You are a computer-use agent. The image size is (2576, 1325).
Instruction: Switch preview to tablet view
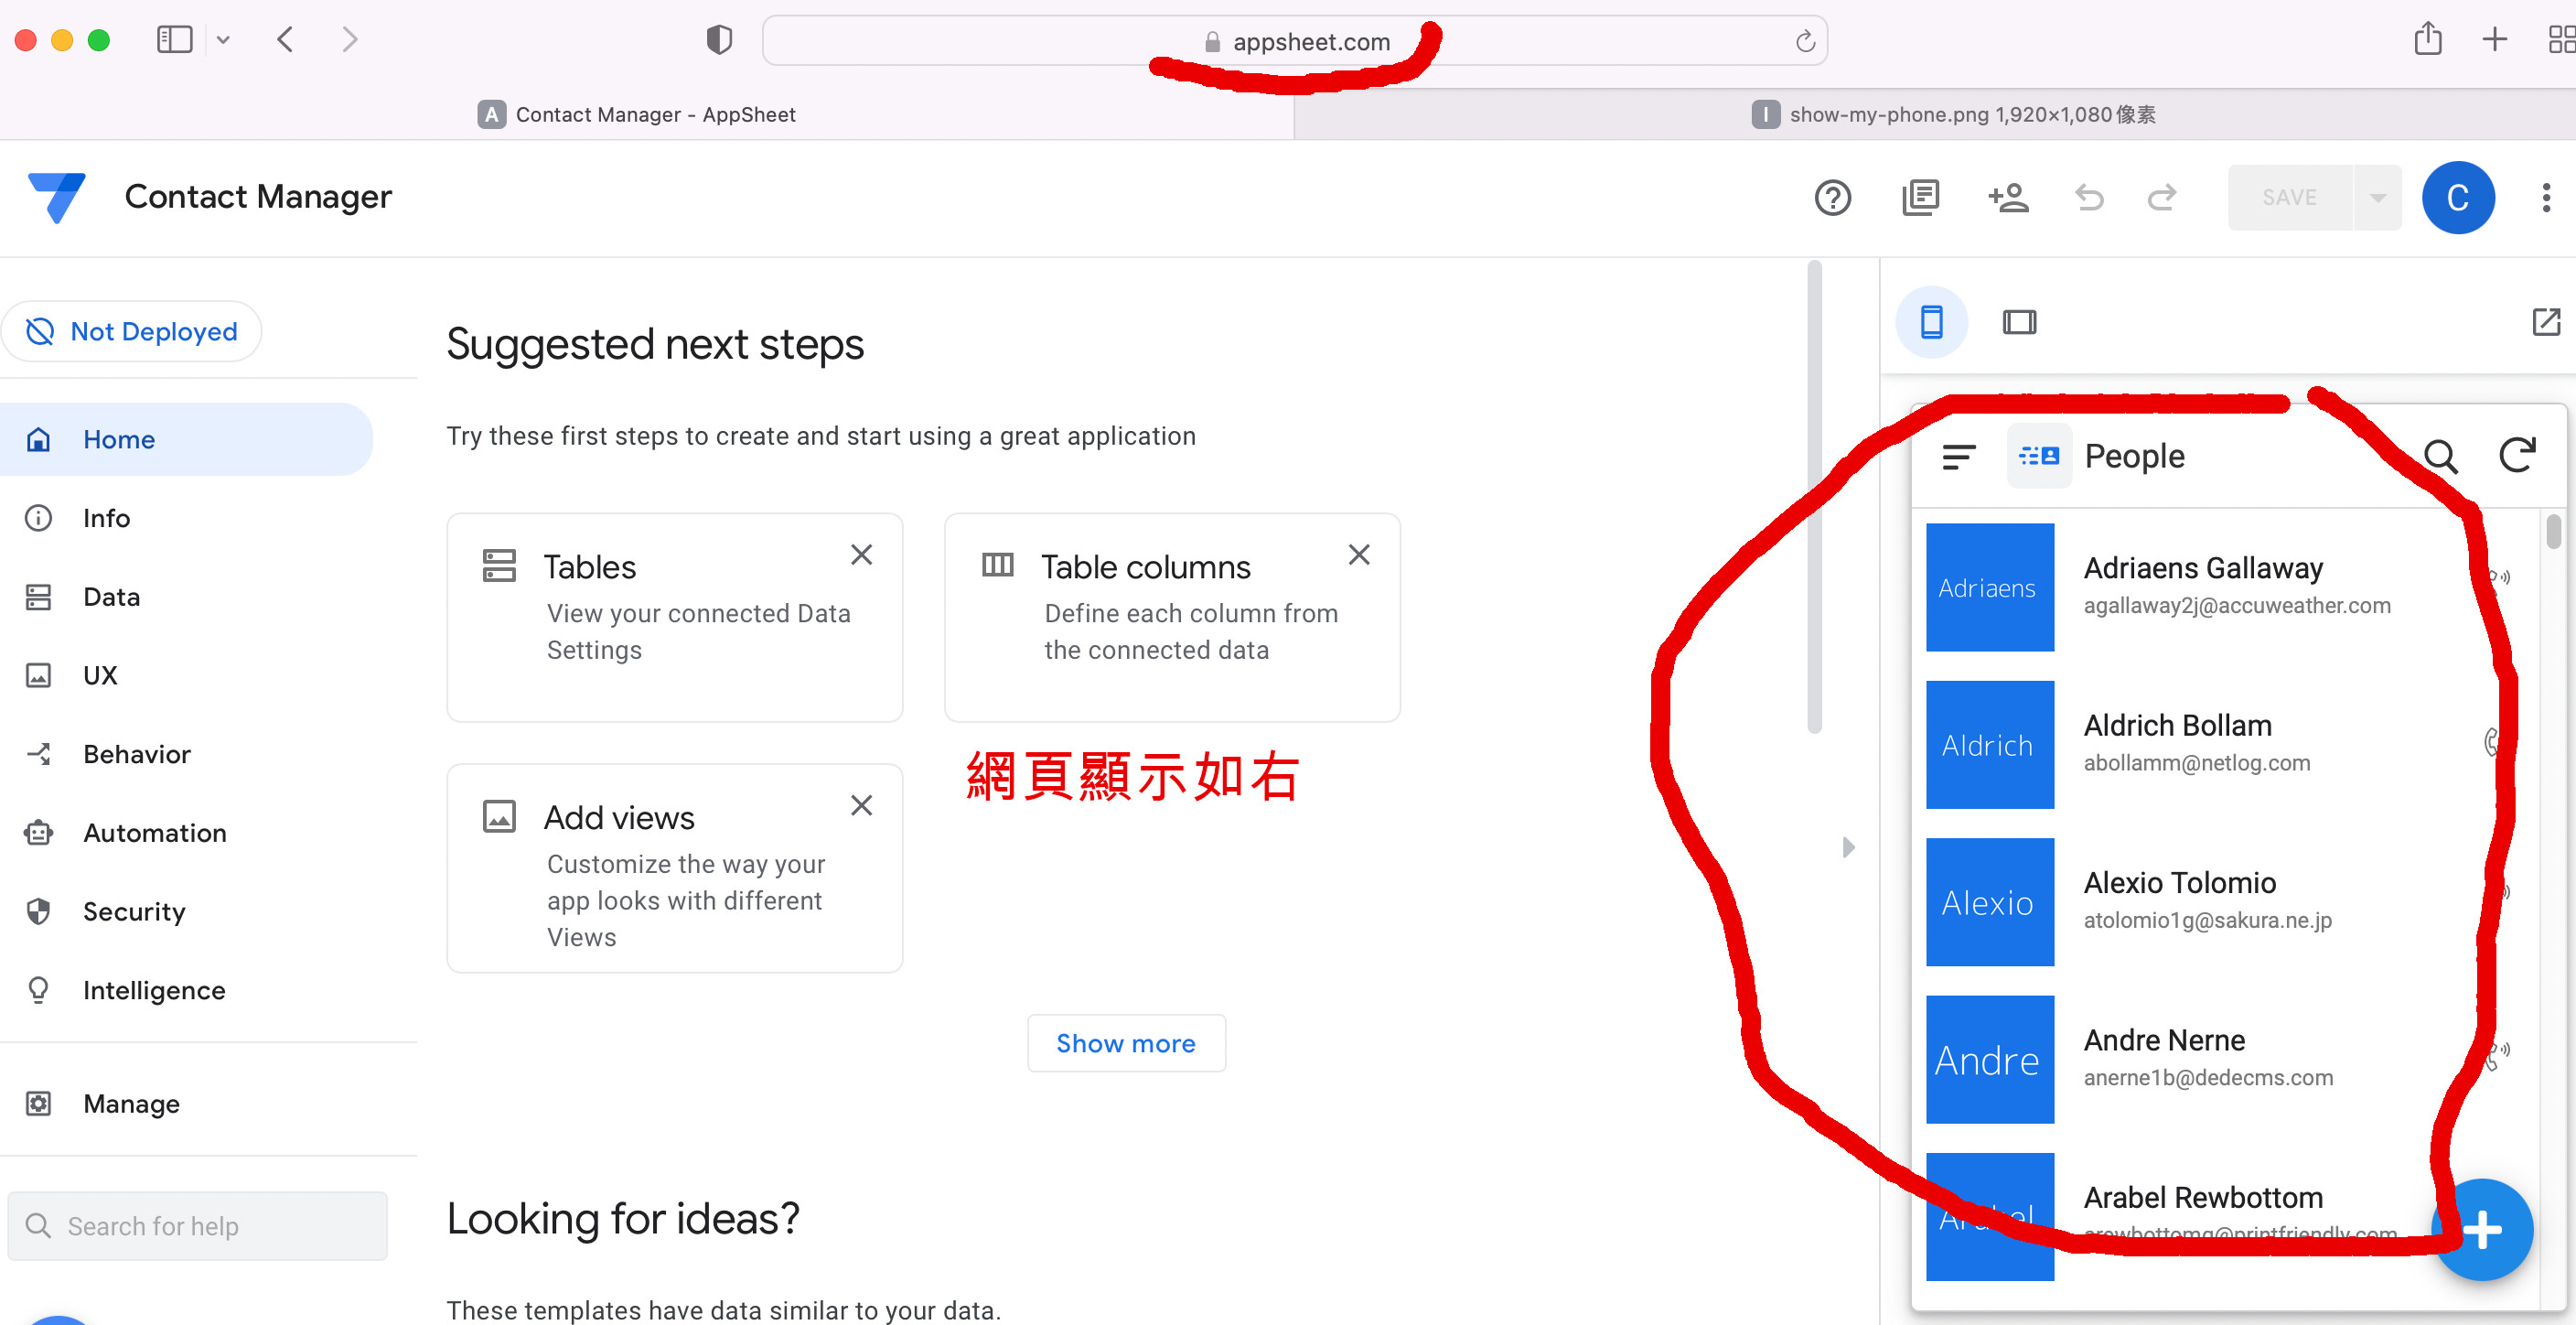(2019, 322)
